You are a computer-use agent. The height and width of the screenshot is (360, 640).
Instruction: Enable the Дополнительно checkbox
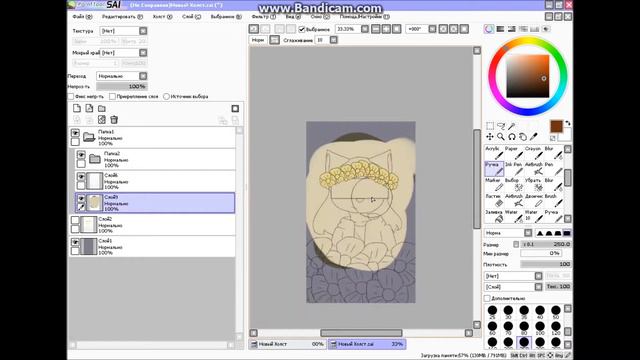tap(487, 298)
